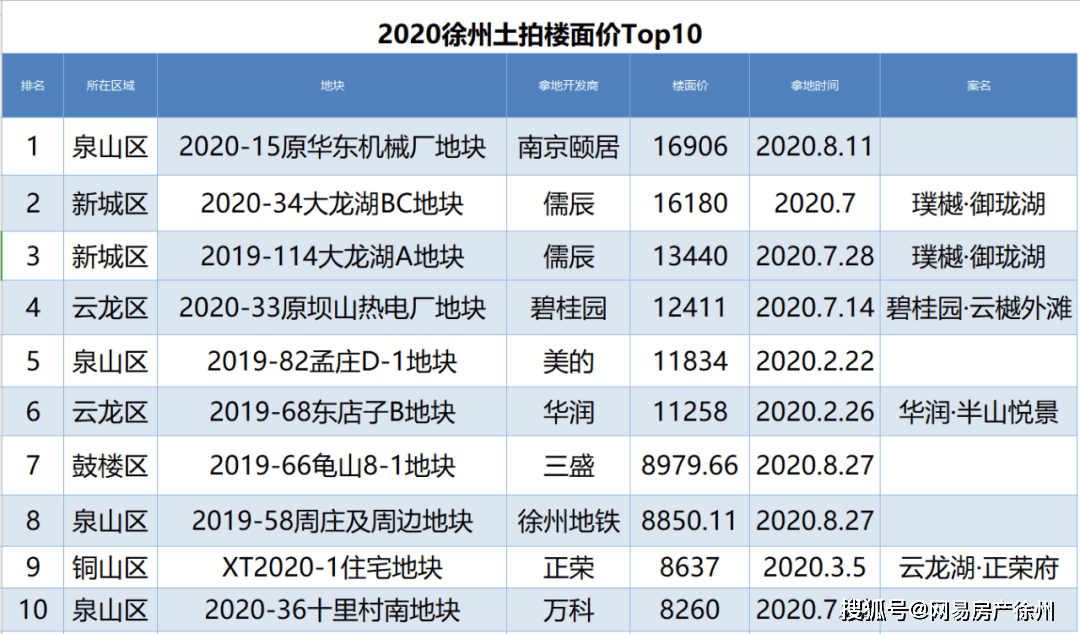1080x634 pixels.
Task: Click the price cell 11834
Action: point(689,361)
